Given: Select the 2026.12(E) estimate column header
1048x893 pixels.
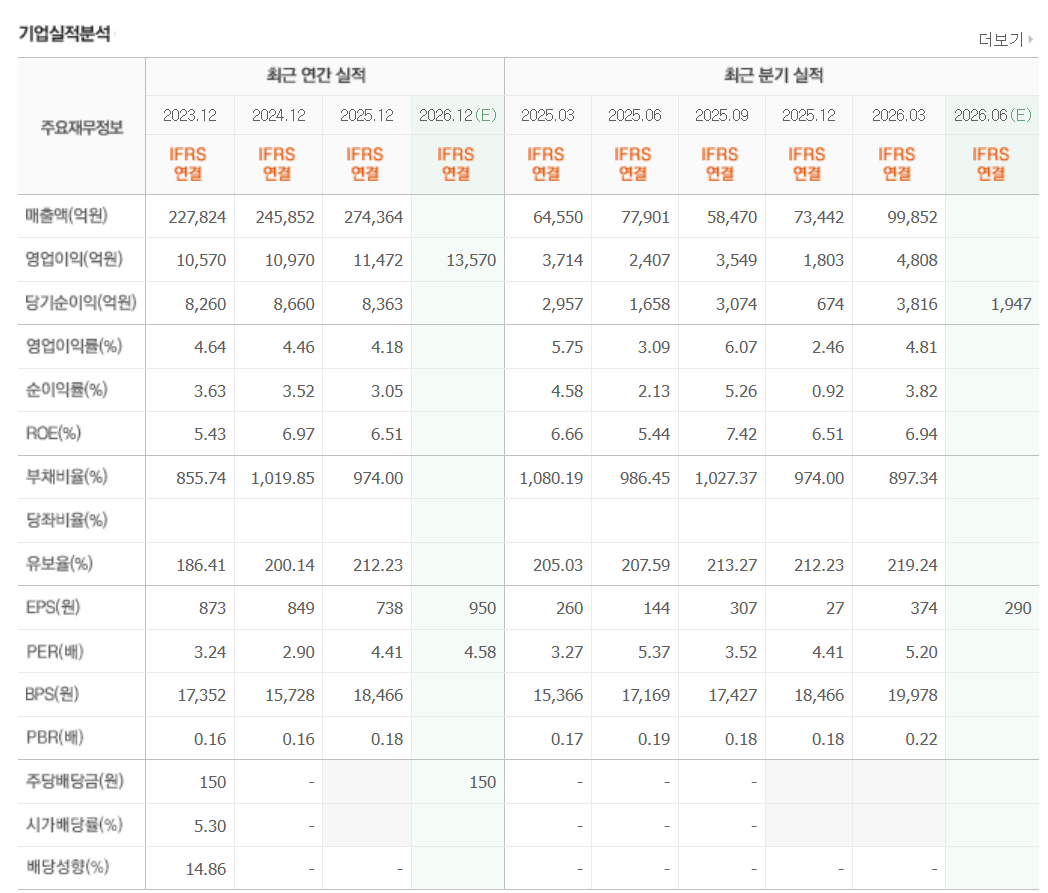Looking at the screenshot, I should tap(458, 116).
